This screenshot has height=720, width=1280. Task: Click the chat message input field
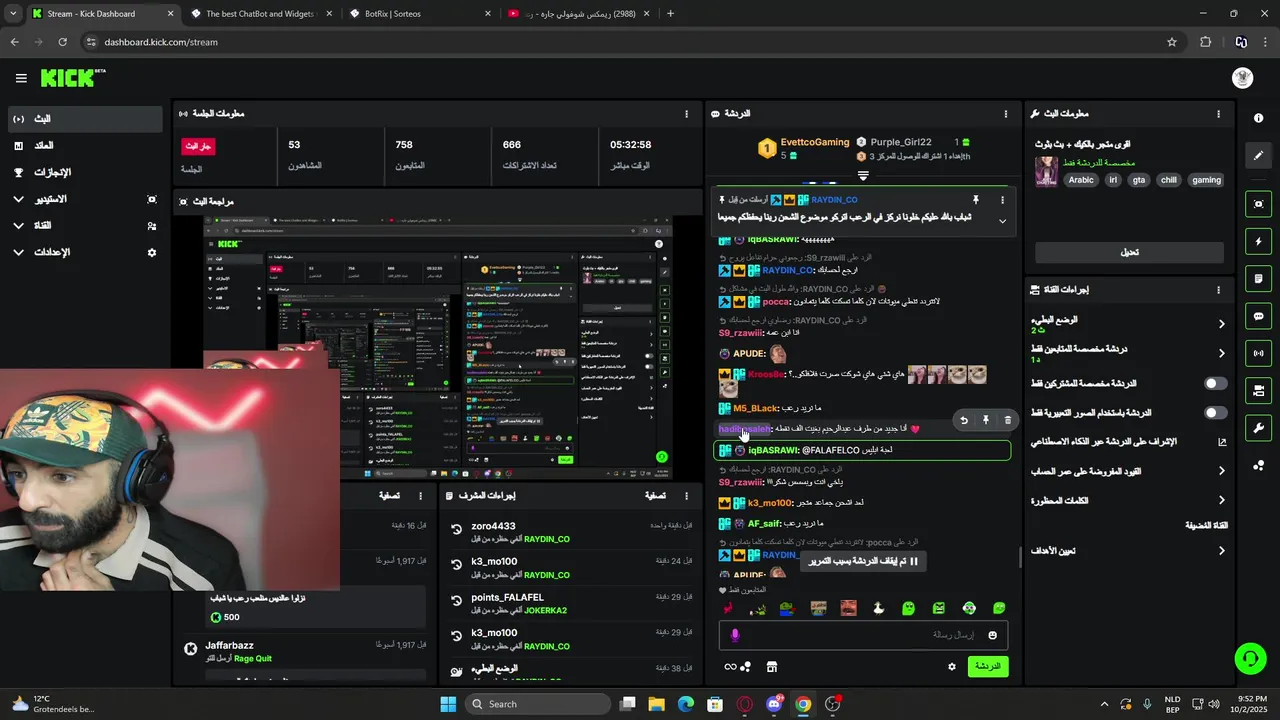coord(863,635)
